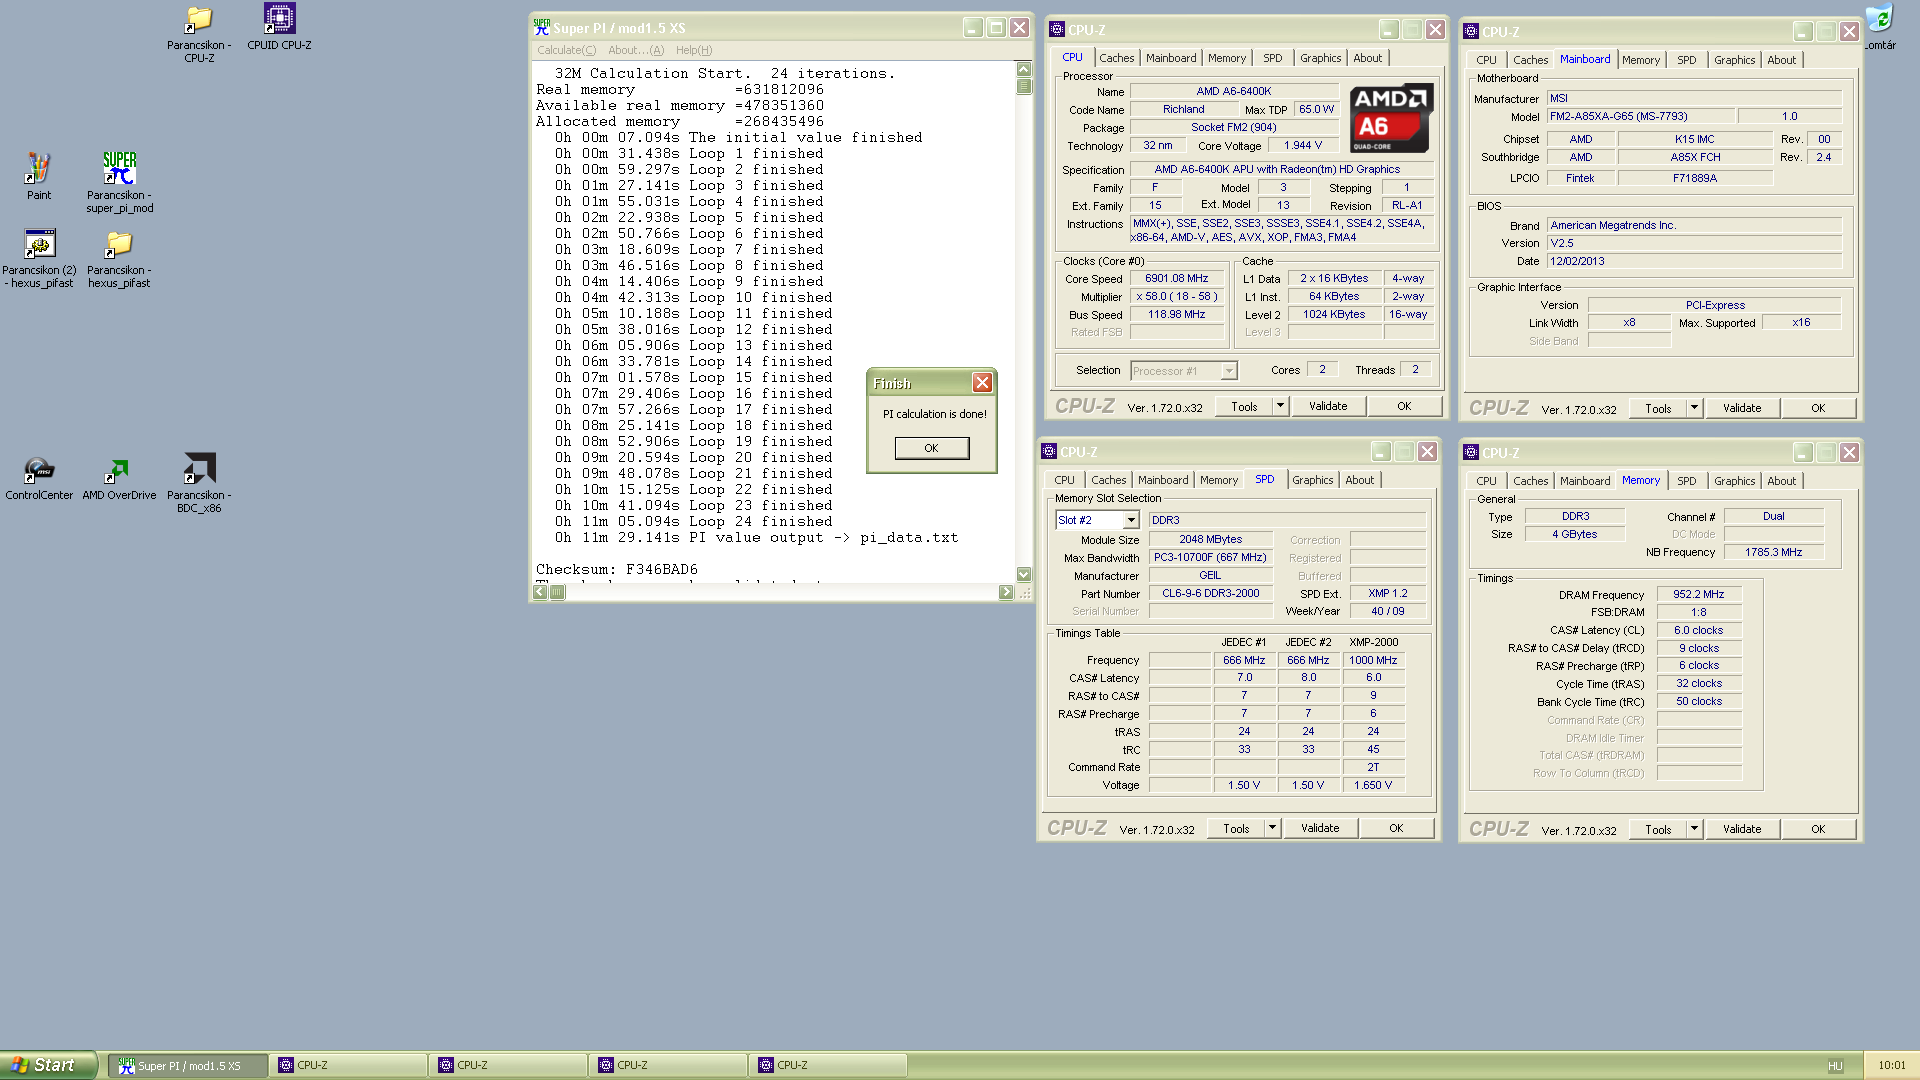Click OK in the Memory tab window
The image size is (1920, 1080).
point(1818,829)
